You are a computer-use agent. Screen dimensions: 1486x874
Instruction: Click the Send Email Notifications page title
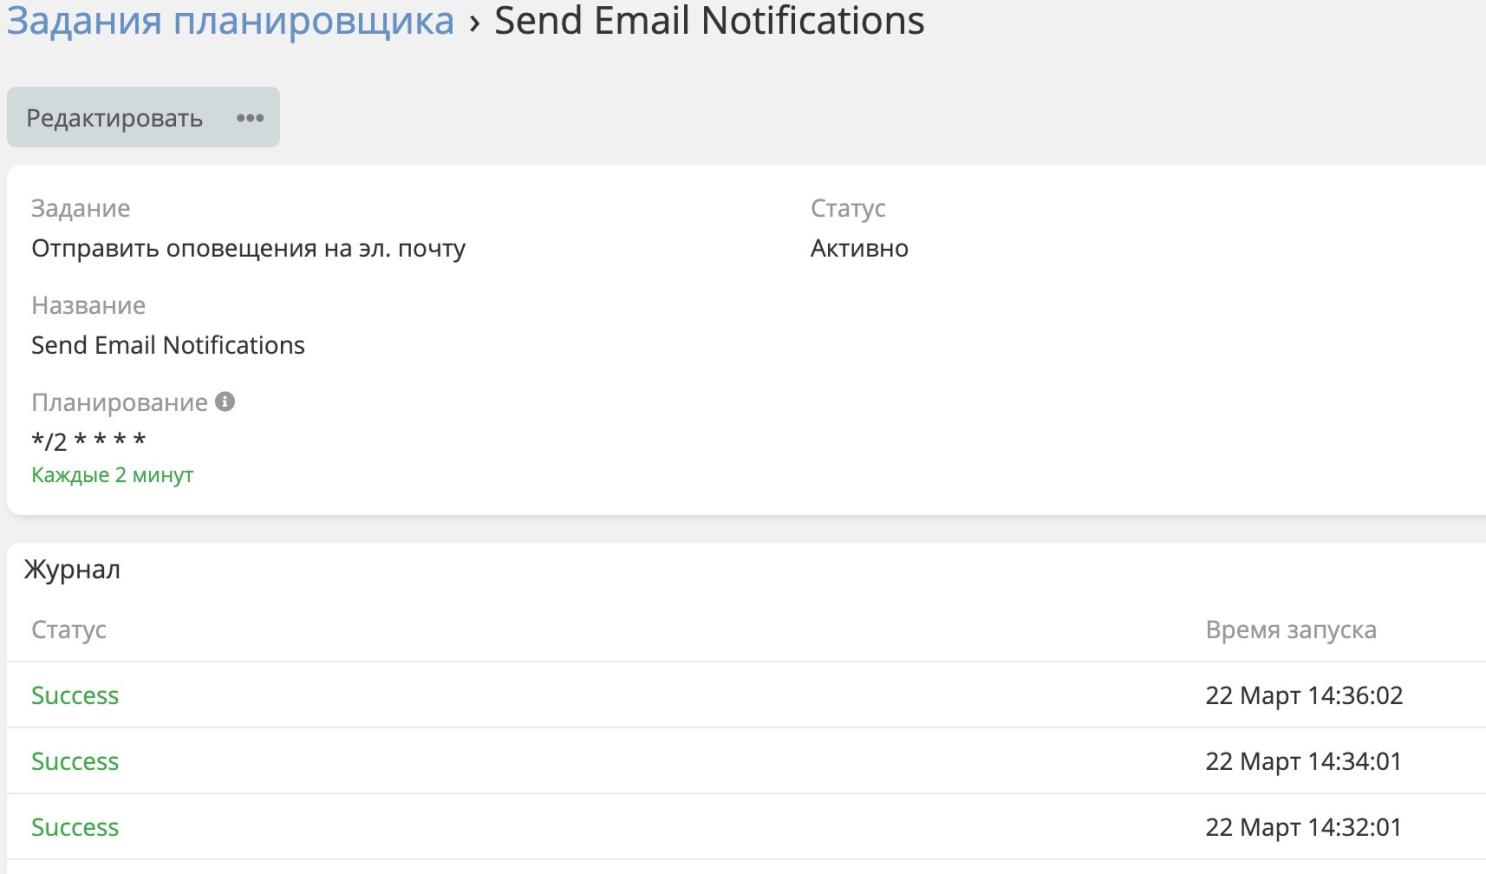coord(709,21)
